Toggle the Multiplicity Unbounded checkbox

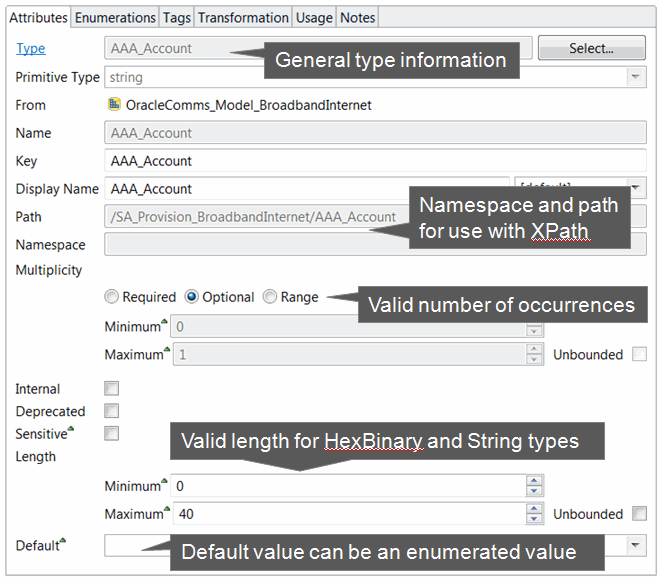[x=639, y=354]
